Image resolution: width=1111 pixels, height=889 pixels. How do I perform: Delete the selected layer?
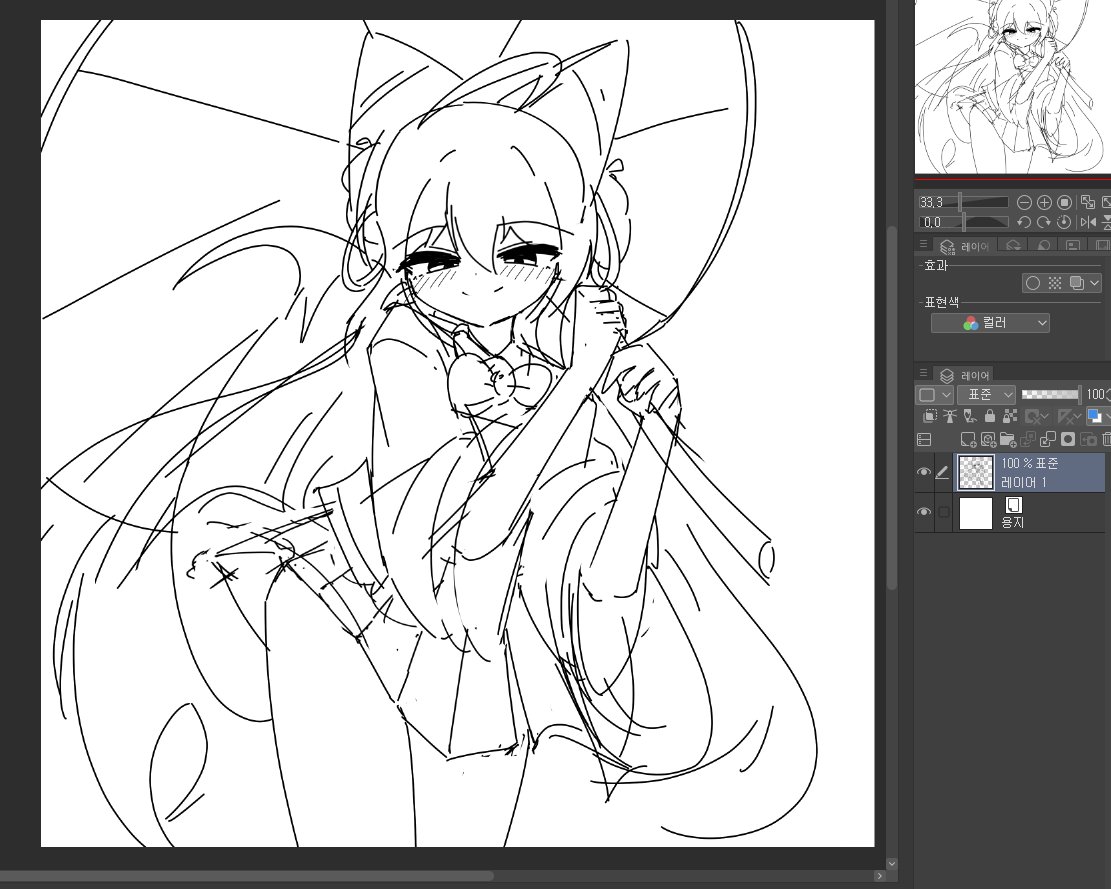click(1107, 440)
